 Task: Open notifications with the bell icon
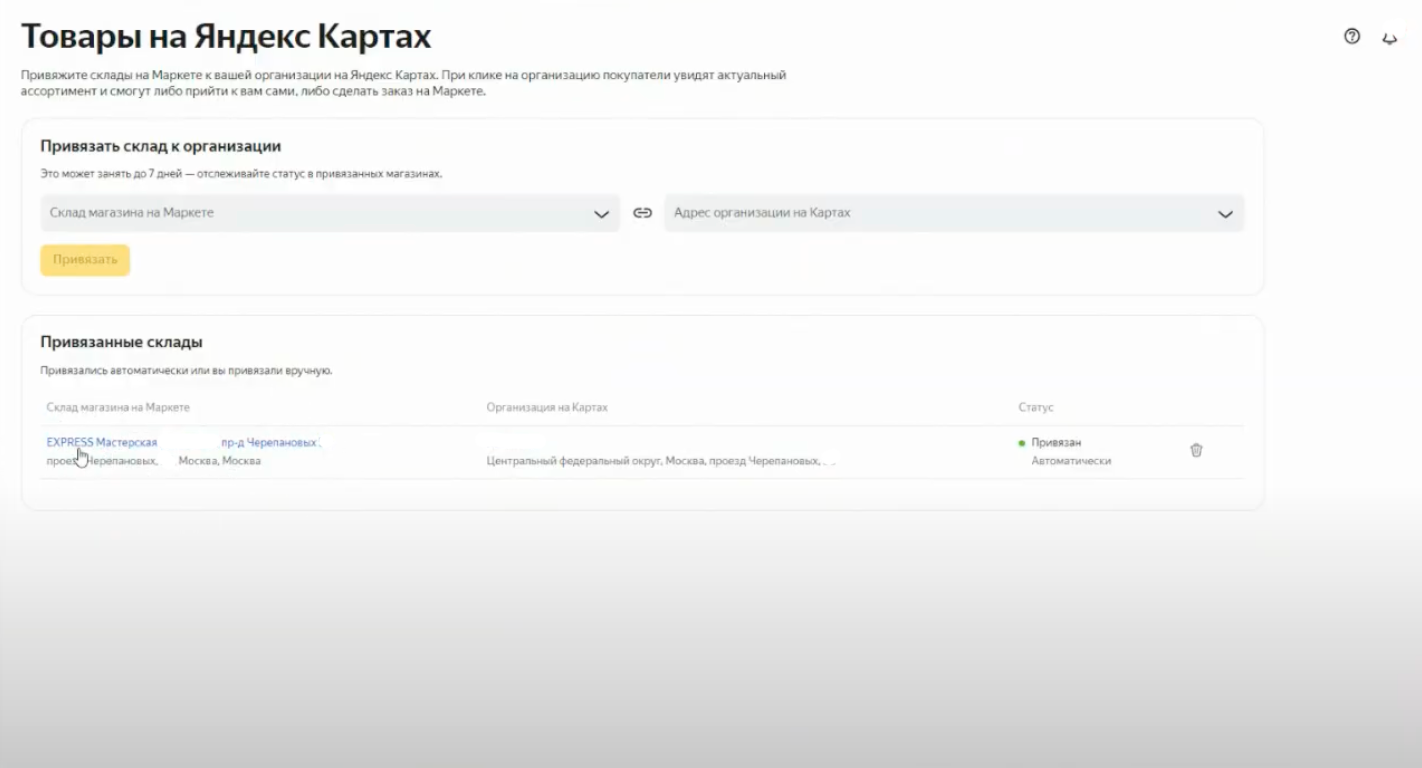click(1389, 38)
